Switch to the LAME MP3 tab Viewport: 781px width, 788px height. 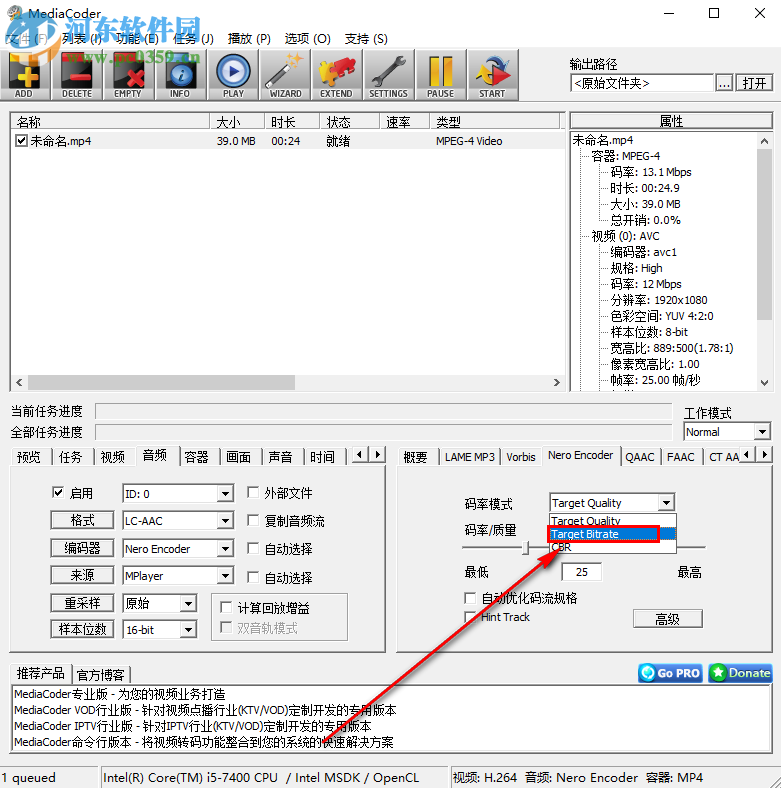(x=469, y=457)
